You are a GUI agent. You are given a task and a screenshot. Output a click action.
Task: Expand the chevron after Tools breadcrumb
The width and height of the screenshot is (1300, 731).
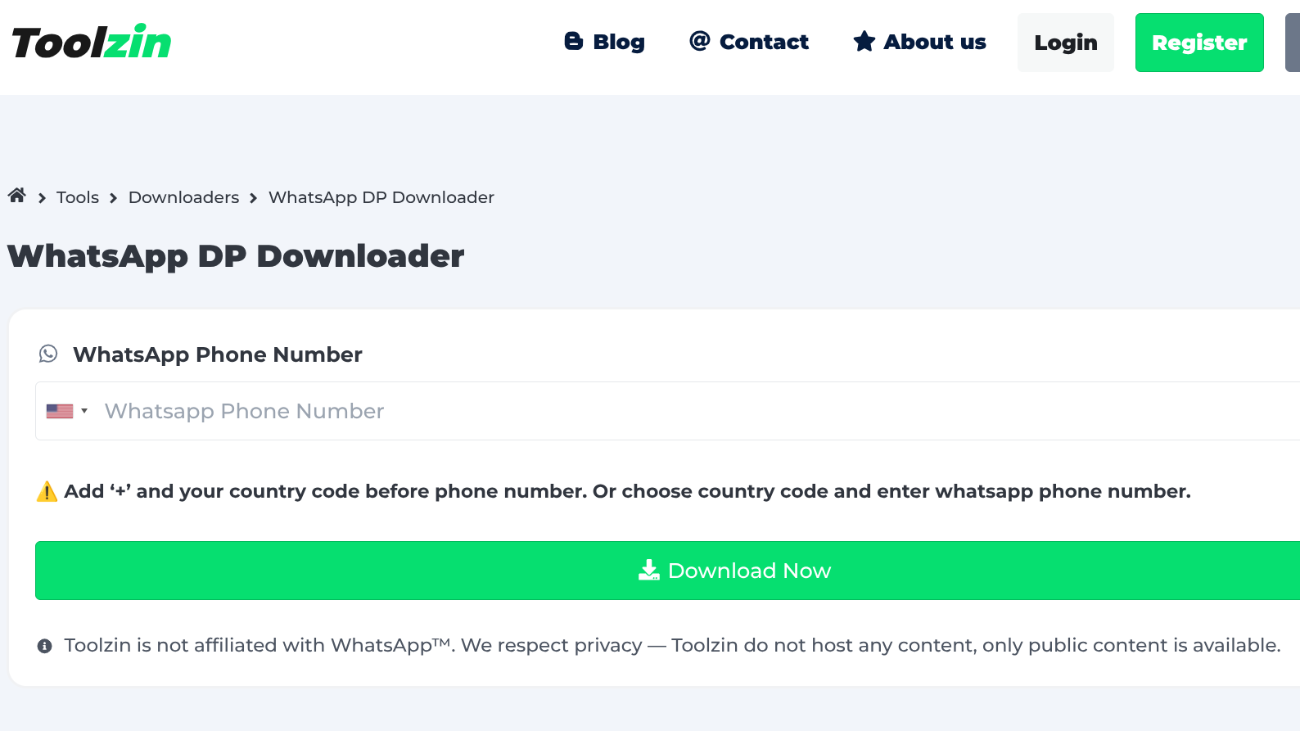point(113,197)
